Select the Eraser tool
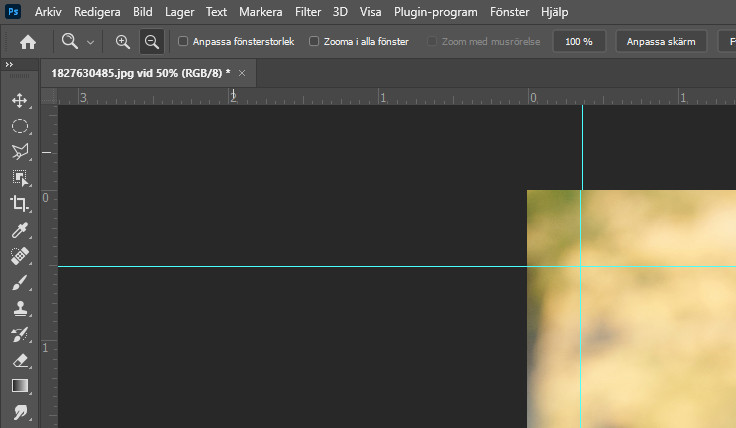This screenshot has height=428, width=736. (20, 360)
